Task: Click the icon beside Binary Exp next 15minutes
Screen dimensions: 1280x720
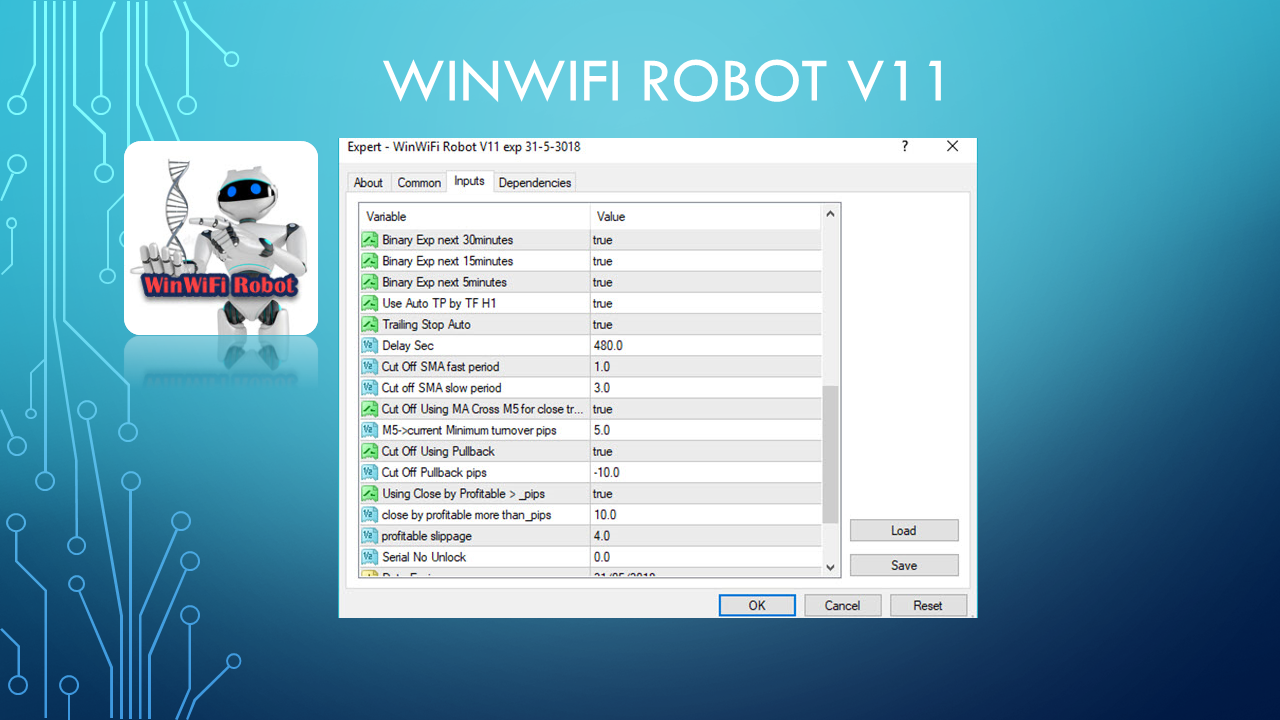Action: [369, 261]
